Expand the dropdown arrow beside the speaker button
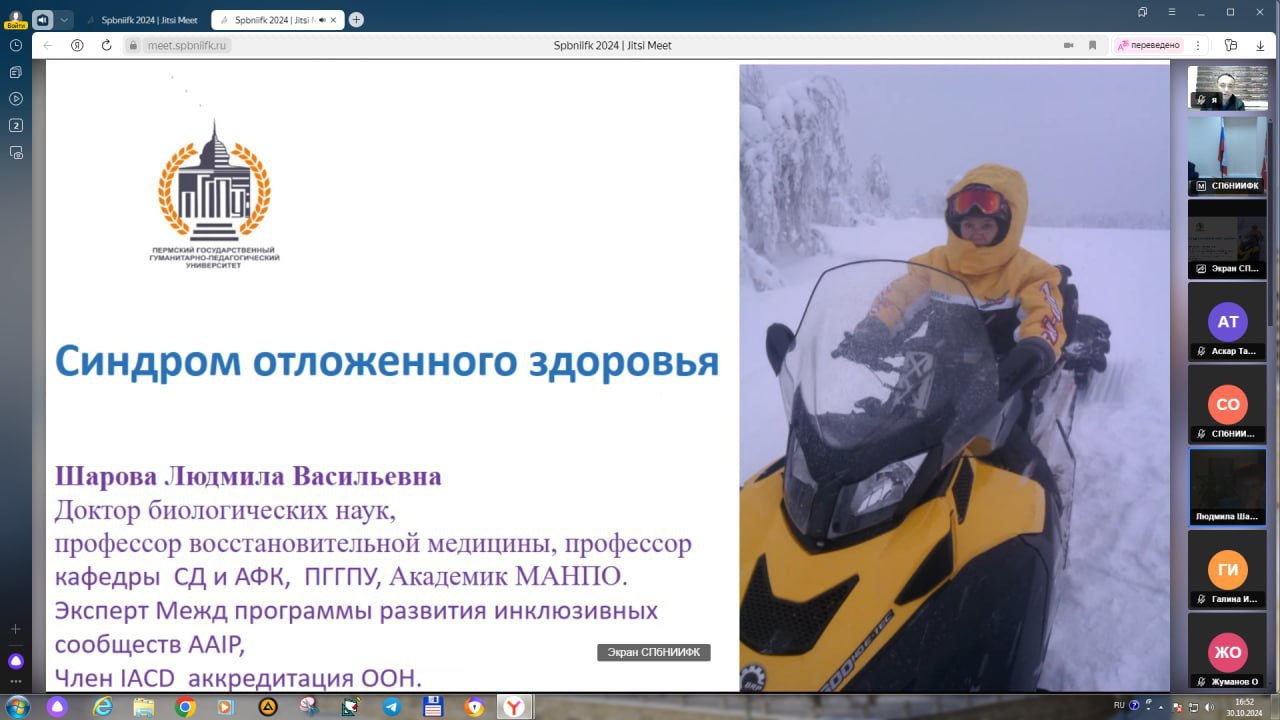The height and width of the screenshot is (720, 1280). click(x=65, y=19)
